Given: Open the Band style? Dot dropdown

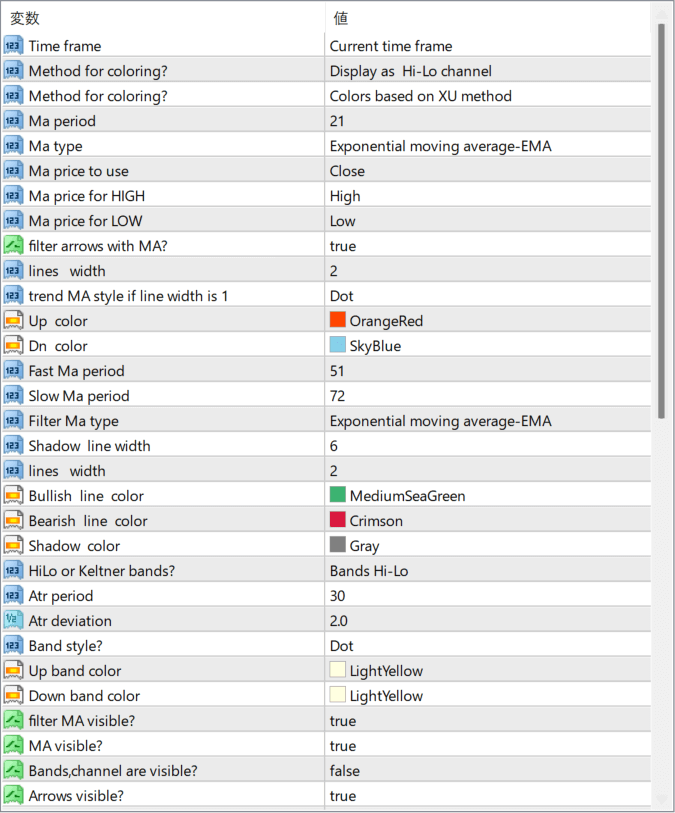Looking at the screenshot, I should [342, 646].
